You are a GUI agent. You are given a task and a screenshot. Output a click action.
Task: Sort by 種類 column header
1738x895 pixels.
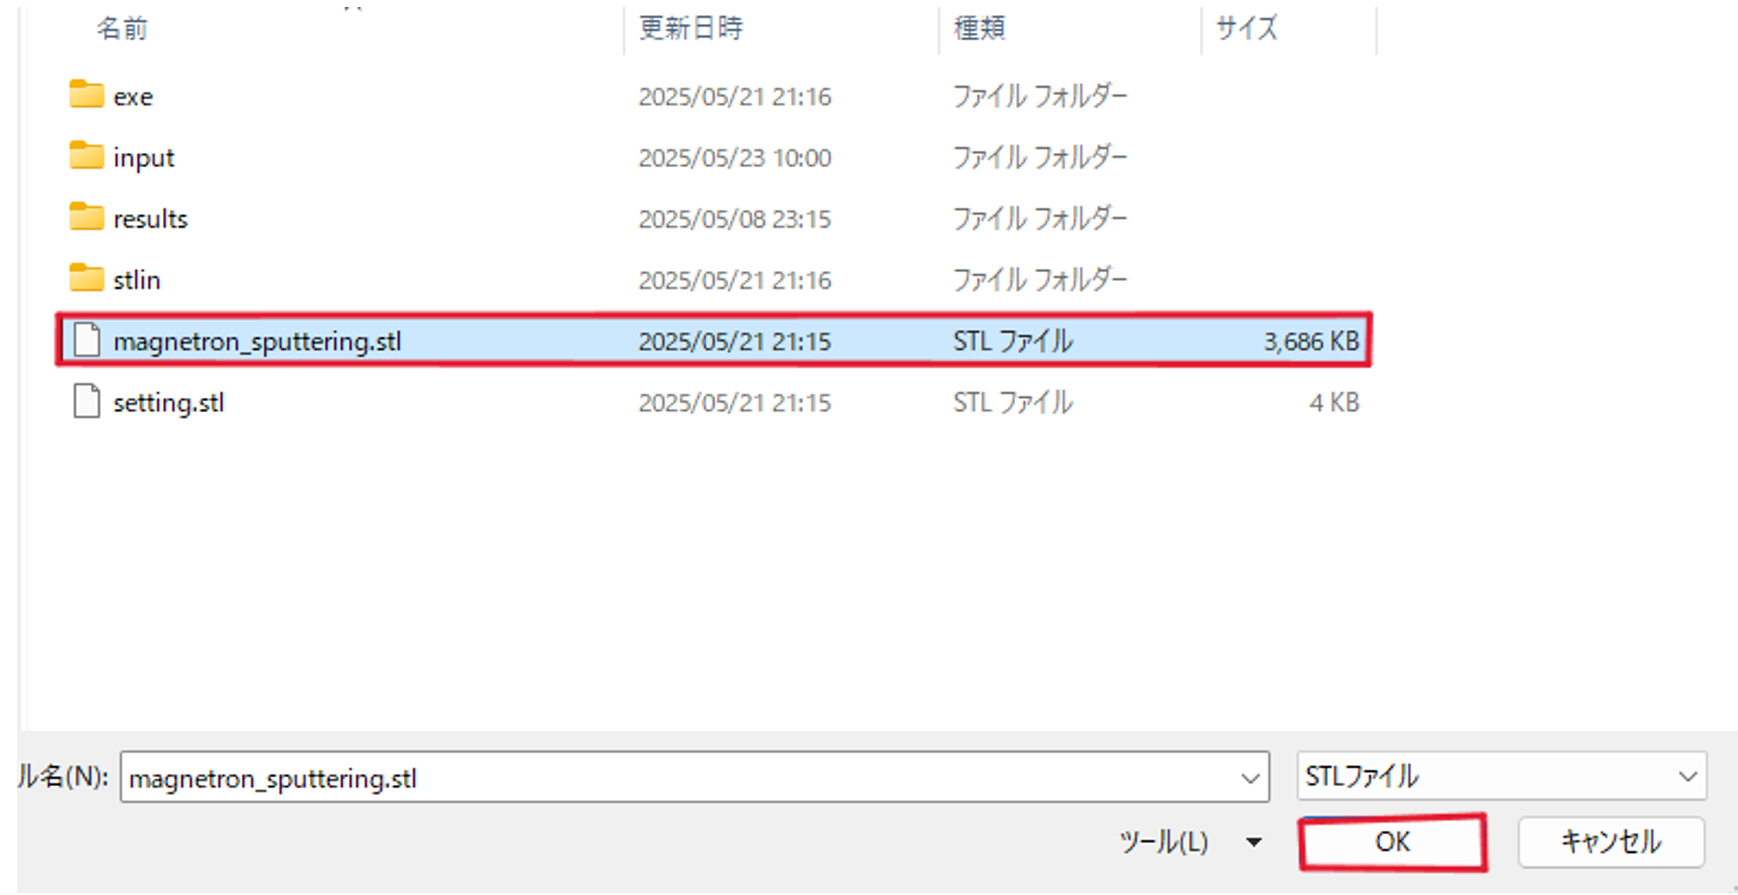[979, 28]
